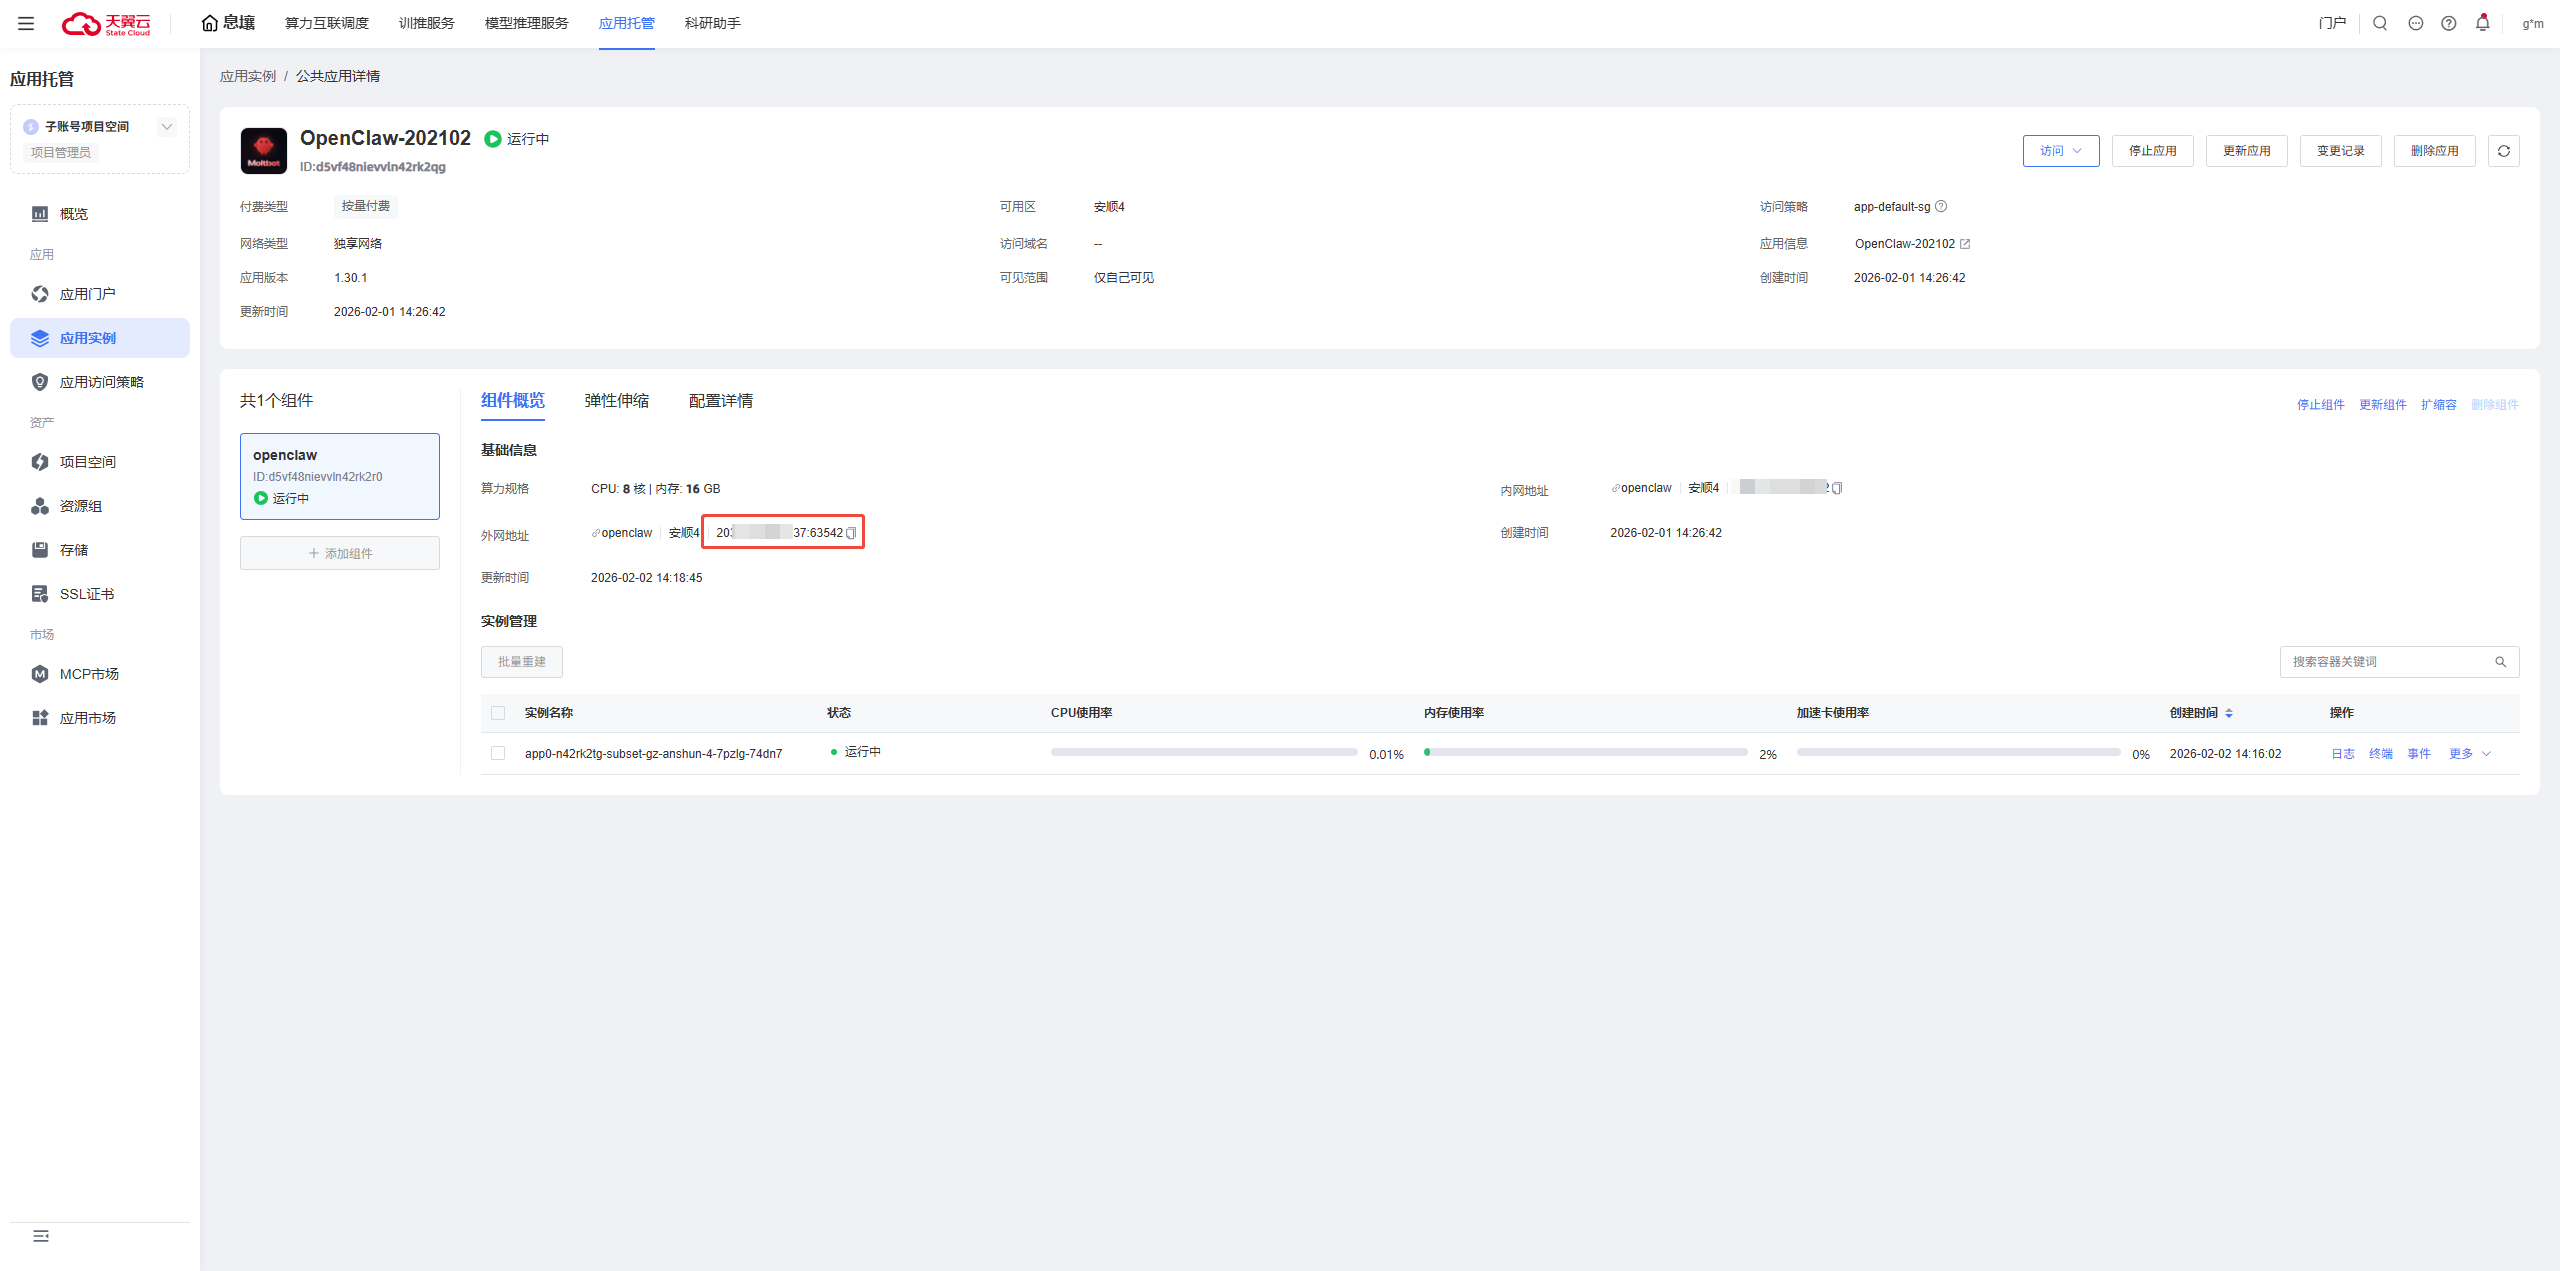Image resolution: width=2560 pixels, height=1271 pixels.
Task: Switch to the 弹性伸缩 tab
Action: (x=616, y=401)
